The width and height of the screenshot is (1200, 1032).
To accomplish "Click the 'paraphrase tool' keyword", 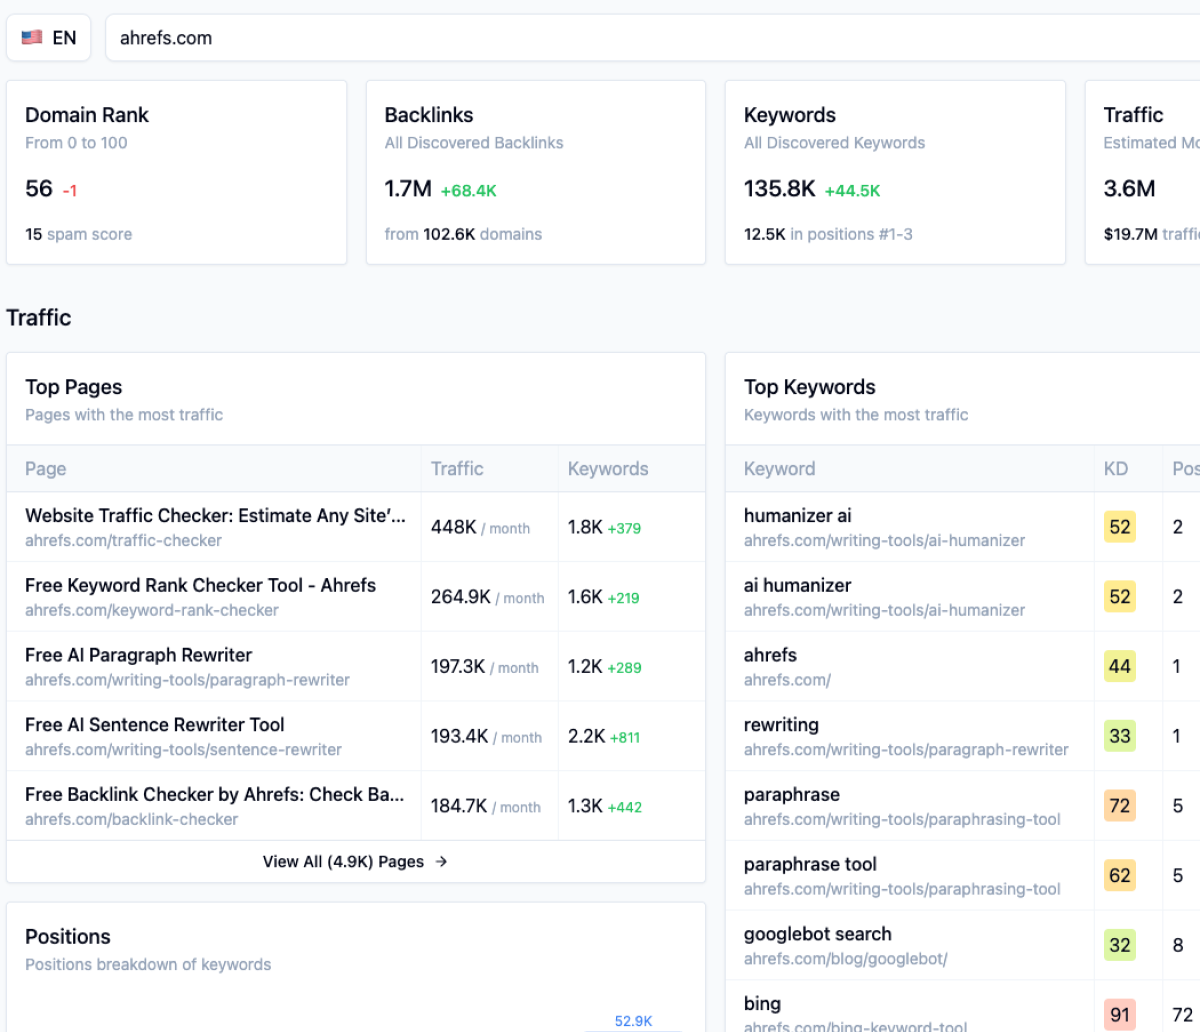I will pyautogui.click(x=810, y=865).
